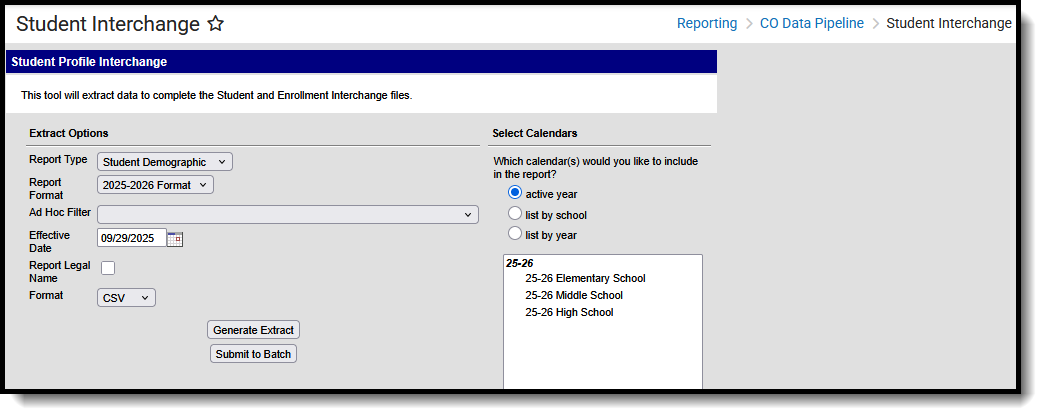Pick 25-26 Middle School calendar
Viewport: 1046px width, 419px height.
[x=574, y=296]
